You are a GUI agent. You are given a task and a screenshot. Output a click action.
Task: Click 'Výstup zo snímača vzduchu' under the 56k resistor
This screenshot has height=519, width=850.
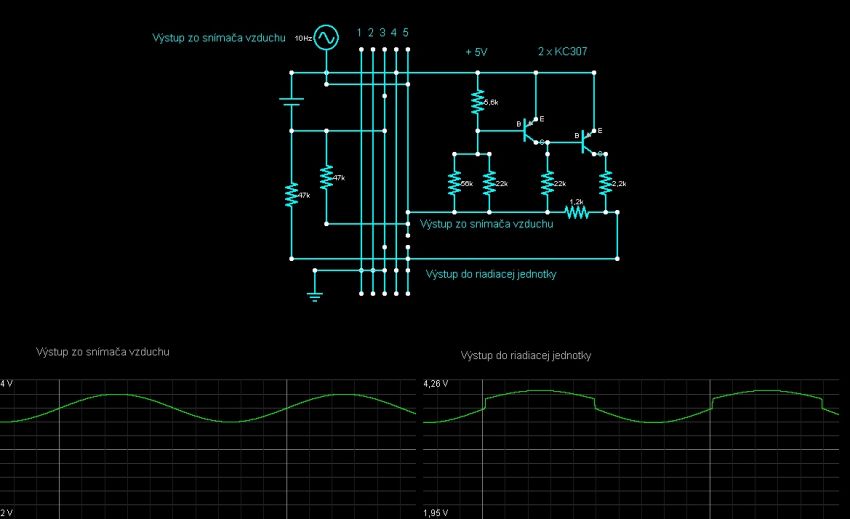coord(486,224)
